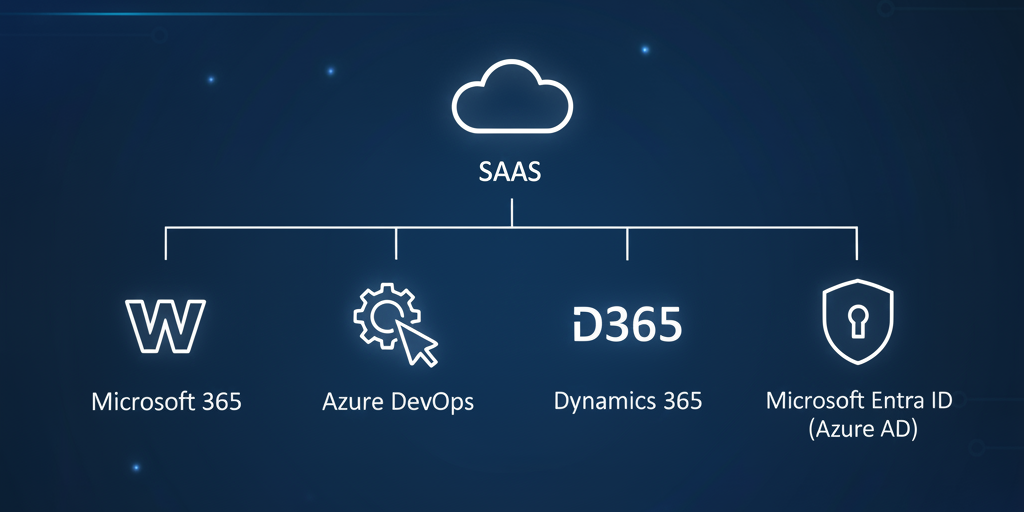Viewport: 1024px width, 512px height.
Task: Select the Azure DevOps text label
Action: point(398,402)
